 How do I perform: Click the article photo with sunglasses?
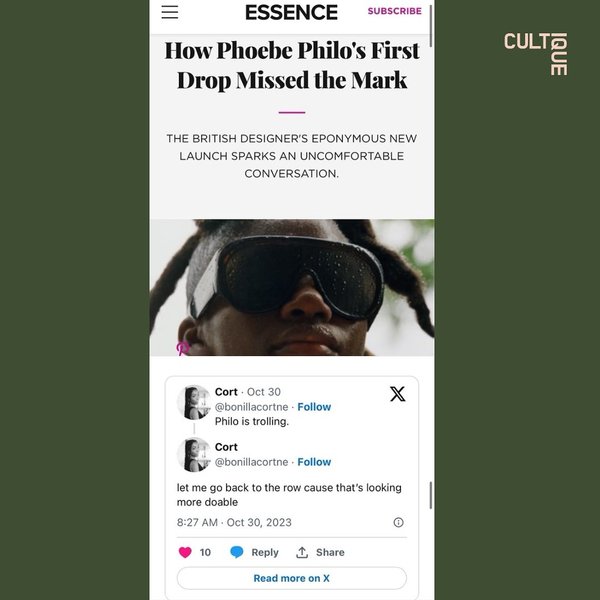click(292, 287)
